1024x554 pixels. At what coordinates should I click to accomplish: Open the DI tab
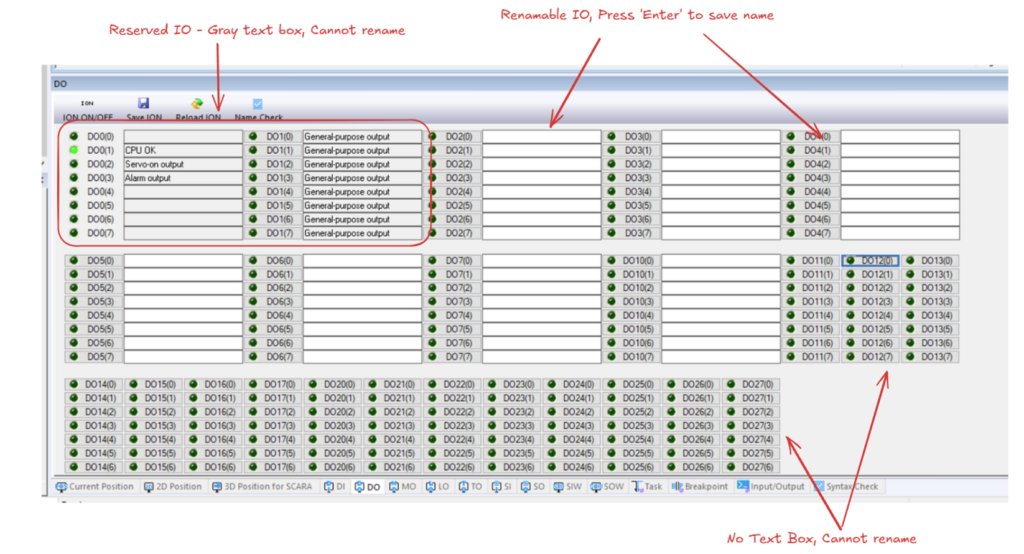[334, 487]
